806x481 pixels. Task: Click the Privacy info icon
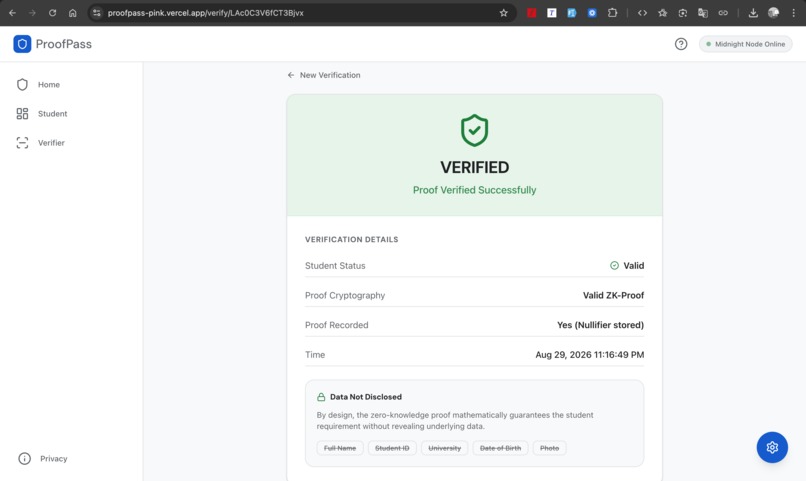(24, 458)
